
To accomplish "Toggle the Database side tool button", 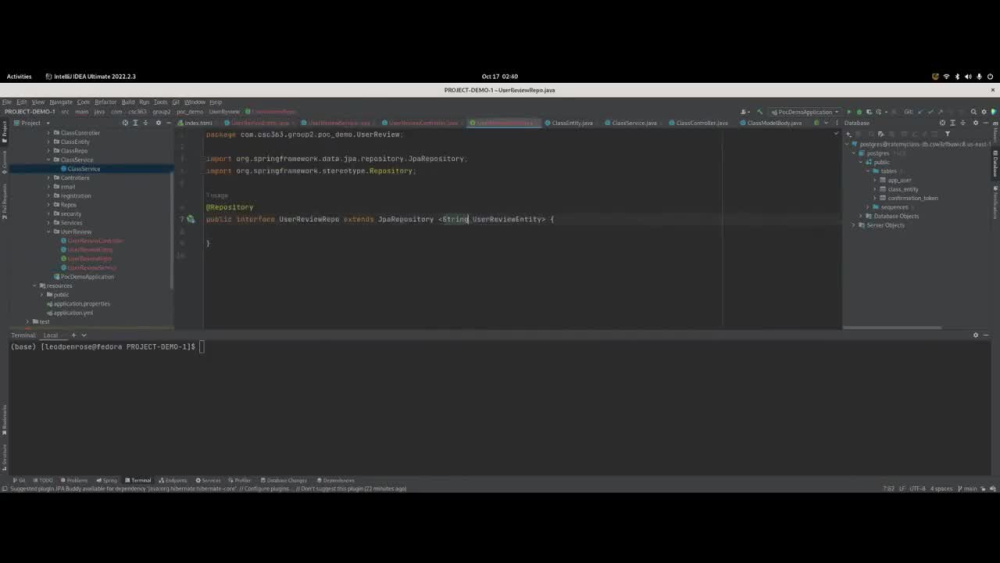I will (995, 164).
